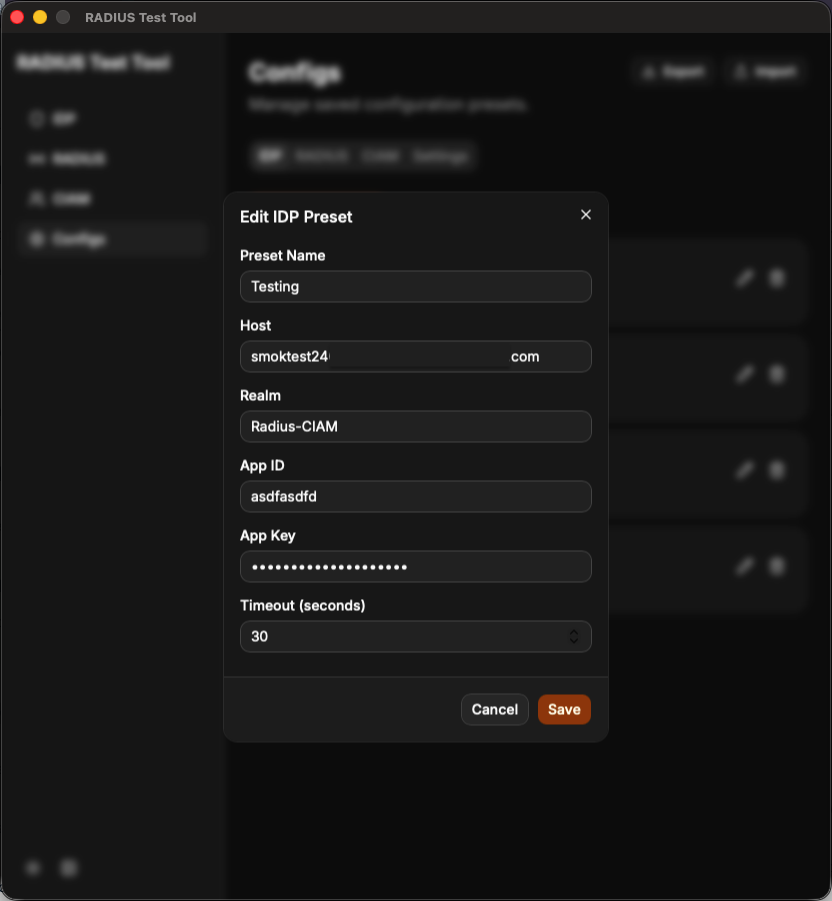The height and width of the screenshot is (901, 832).
Task: Click the App Key label
Action: (x=268, y=536)
